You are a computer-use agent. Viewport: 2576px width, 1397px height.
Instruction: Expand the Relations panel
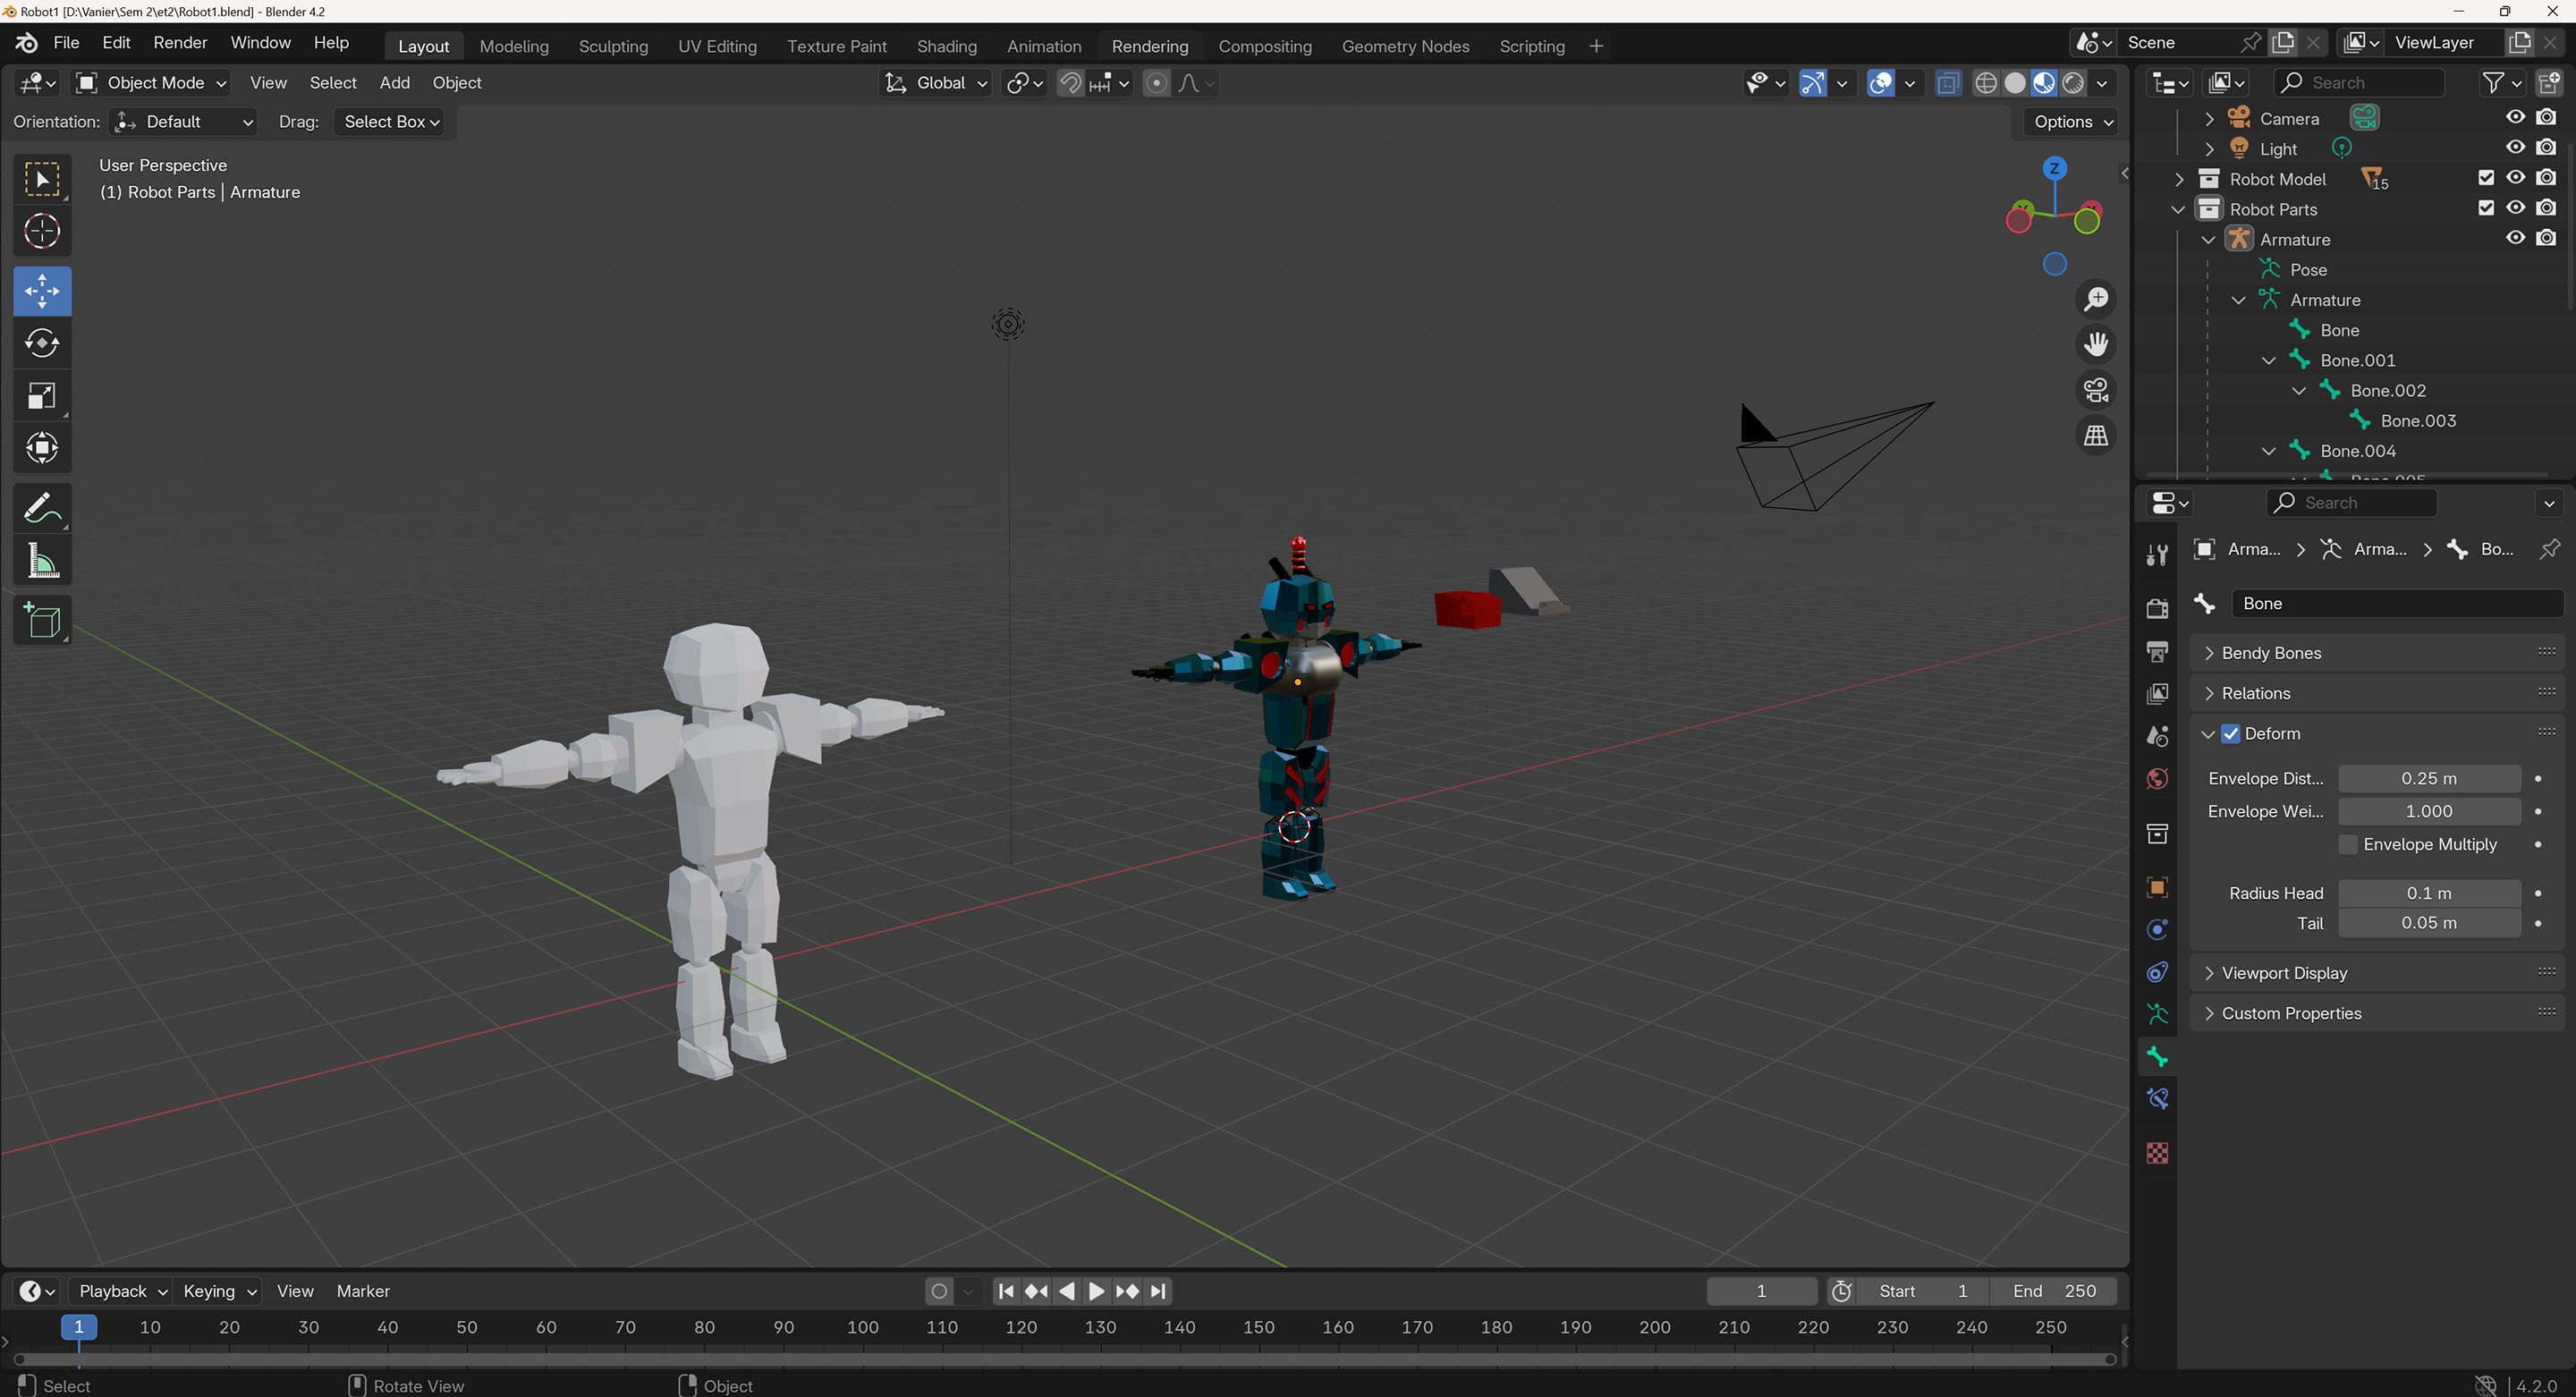2375,694
